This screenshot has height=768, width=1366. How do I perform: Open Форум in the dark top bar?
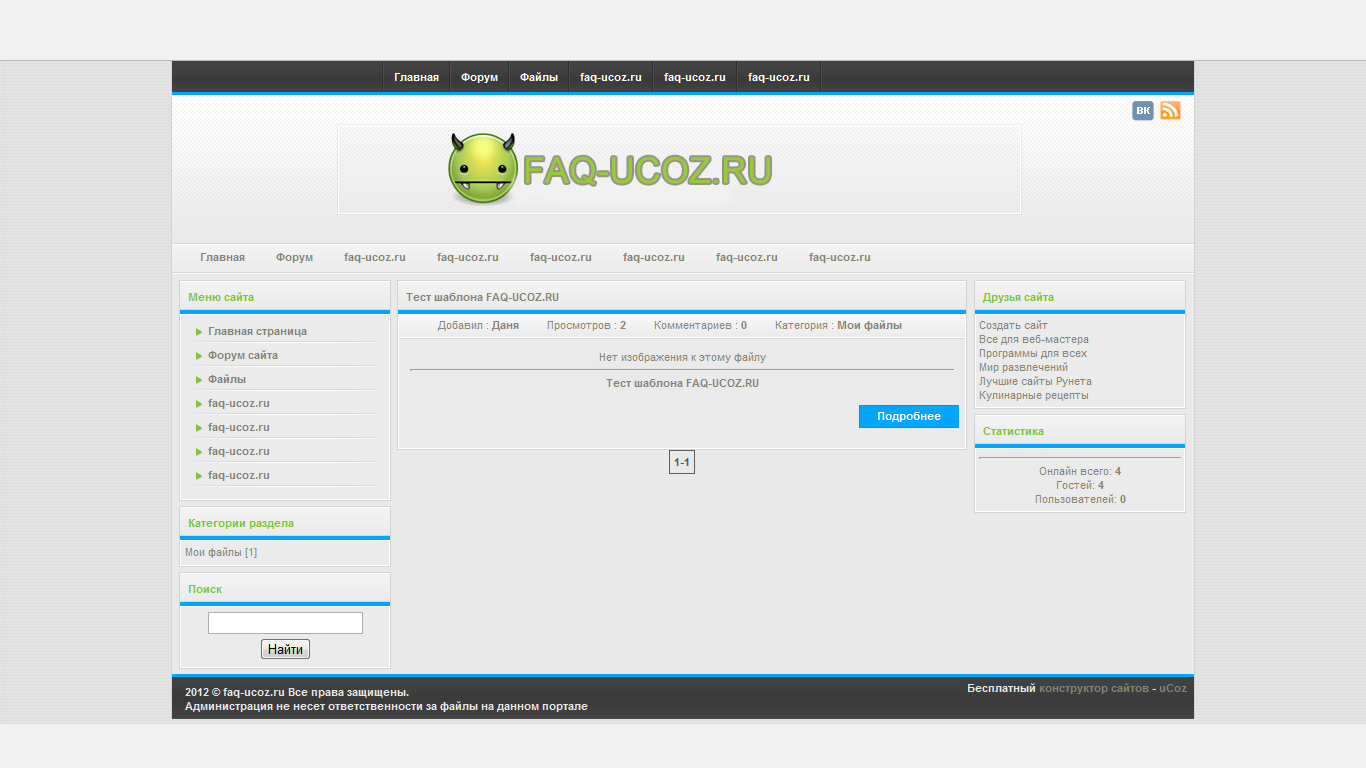[x=479, y=77]
